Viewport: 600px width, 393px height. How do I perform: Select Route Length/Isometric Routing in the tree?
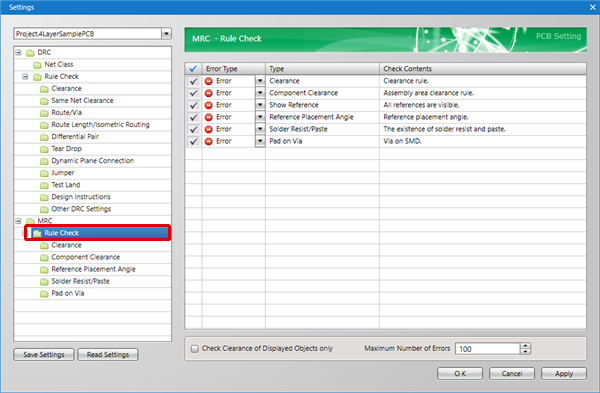coord(100,125)
